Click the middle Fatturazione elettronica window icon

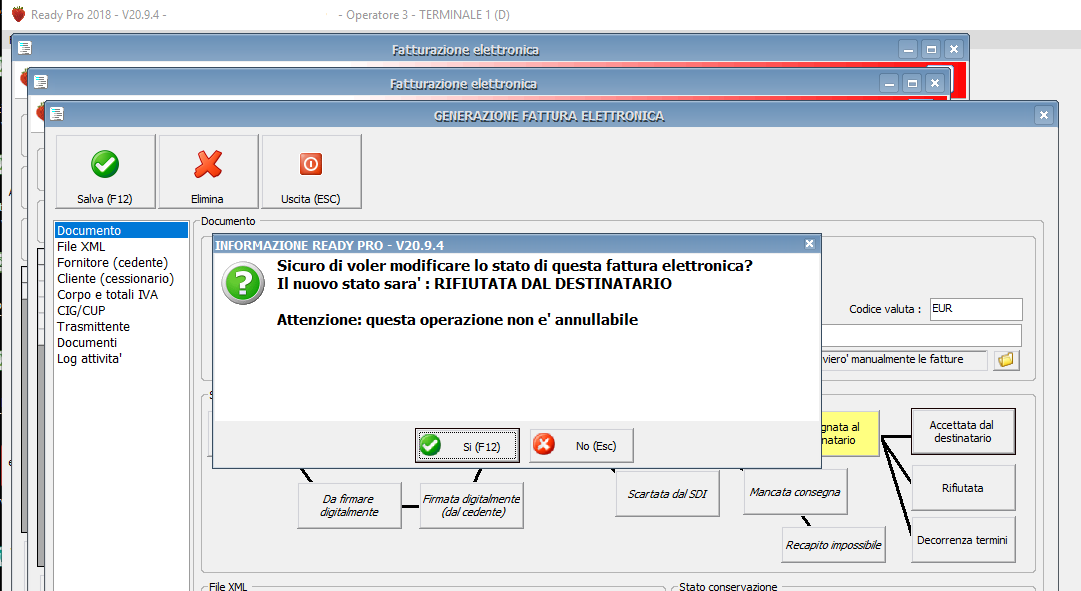click(41, 82)
